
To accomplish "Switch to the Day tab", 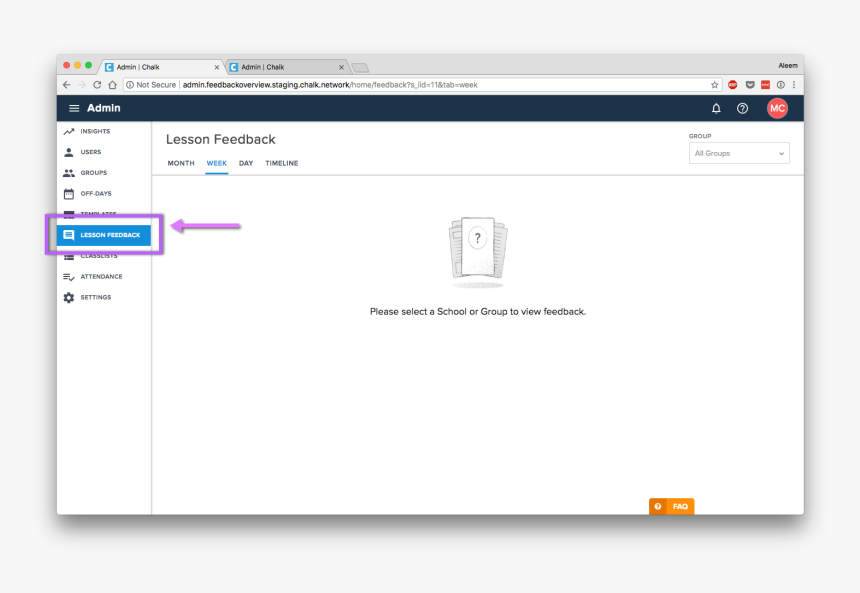I will pyautogui.click(x=246, y=163).
